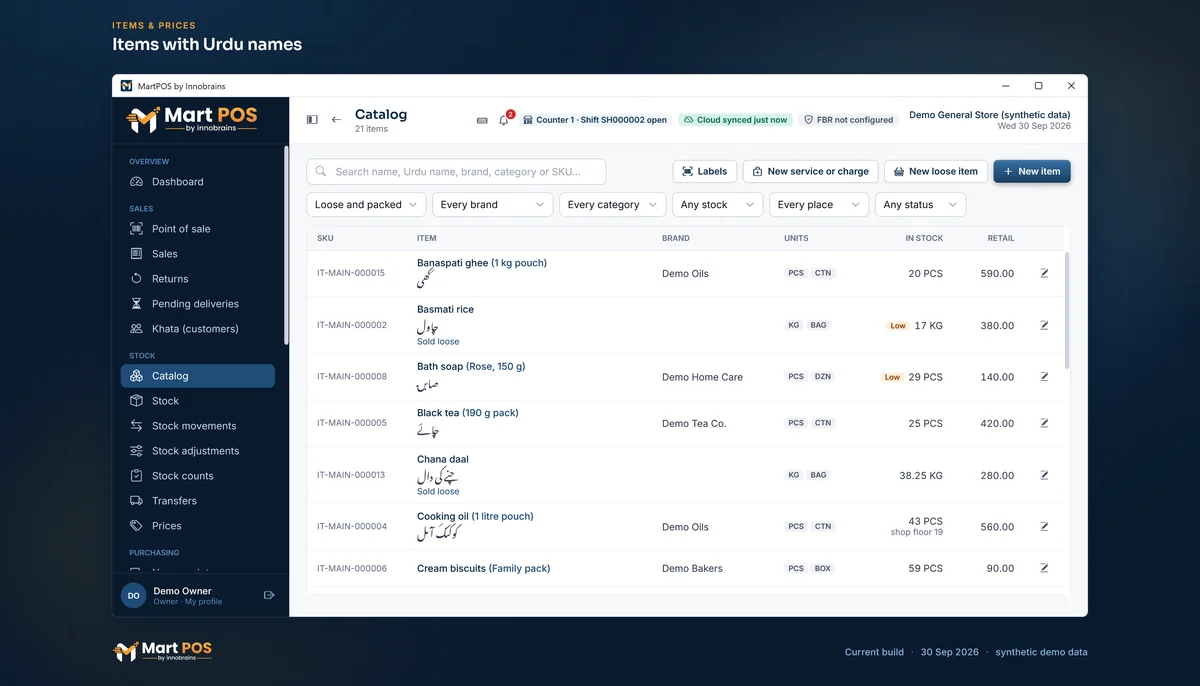1200x686 pixels.
Task: Open Khata (customers) page
Action: pos(198,329)
